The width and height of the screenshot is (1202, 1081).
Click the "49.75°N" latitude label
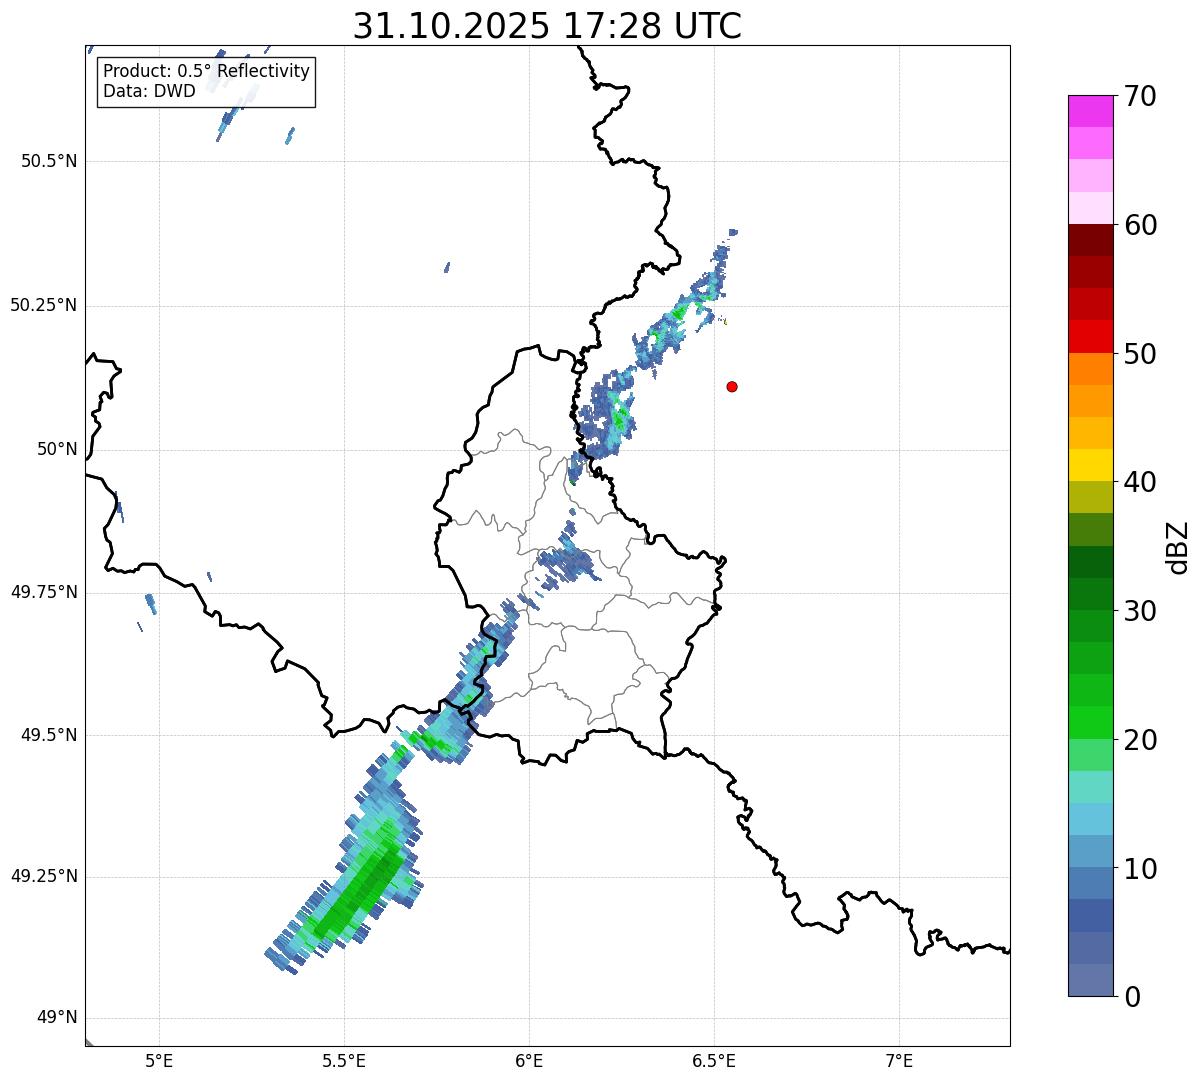pyautogui.click(x=44, y=592)
